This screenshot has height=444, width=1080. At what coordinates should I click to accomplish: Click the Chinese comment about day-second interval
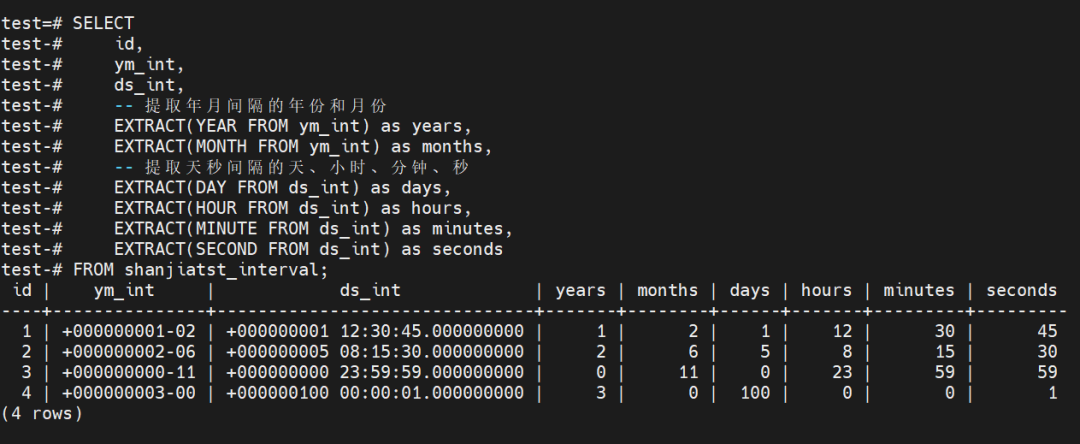click(x=292, y=167)
